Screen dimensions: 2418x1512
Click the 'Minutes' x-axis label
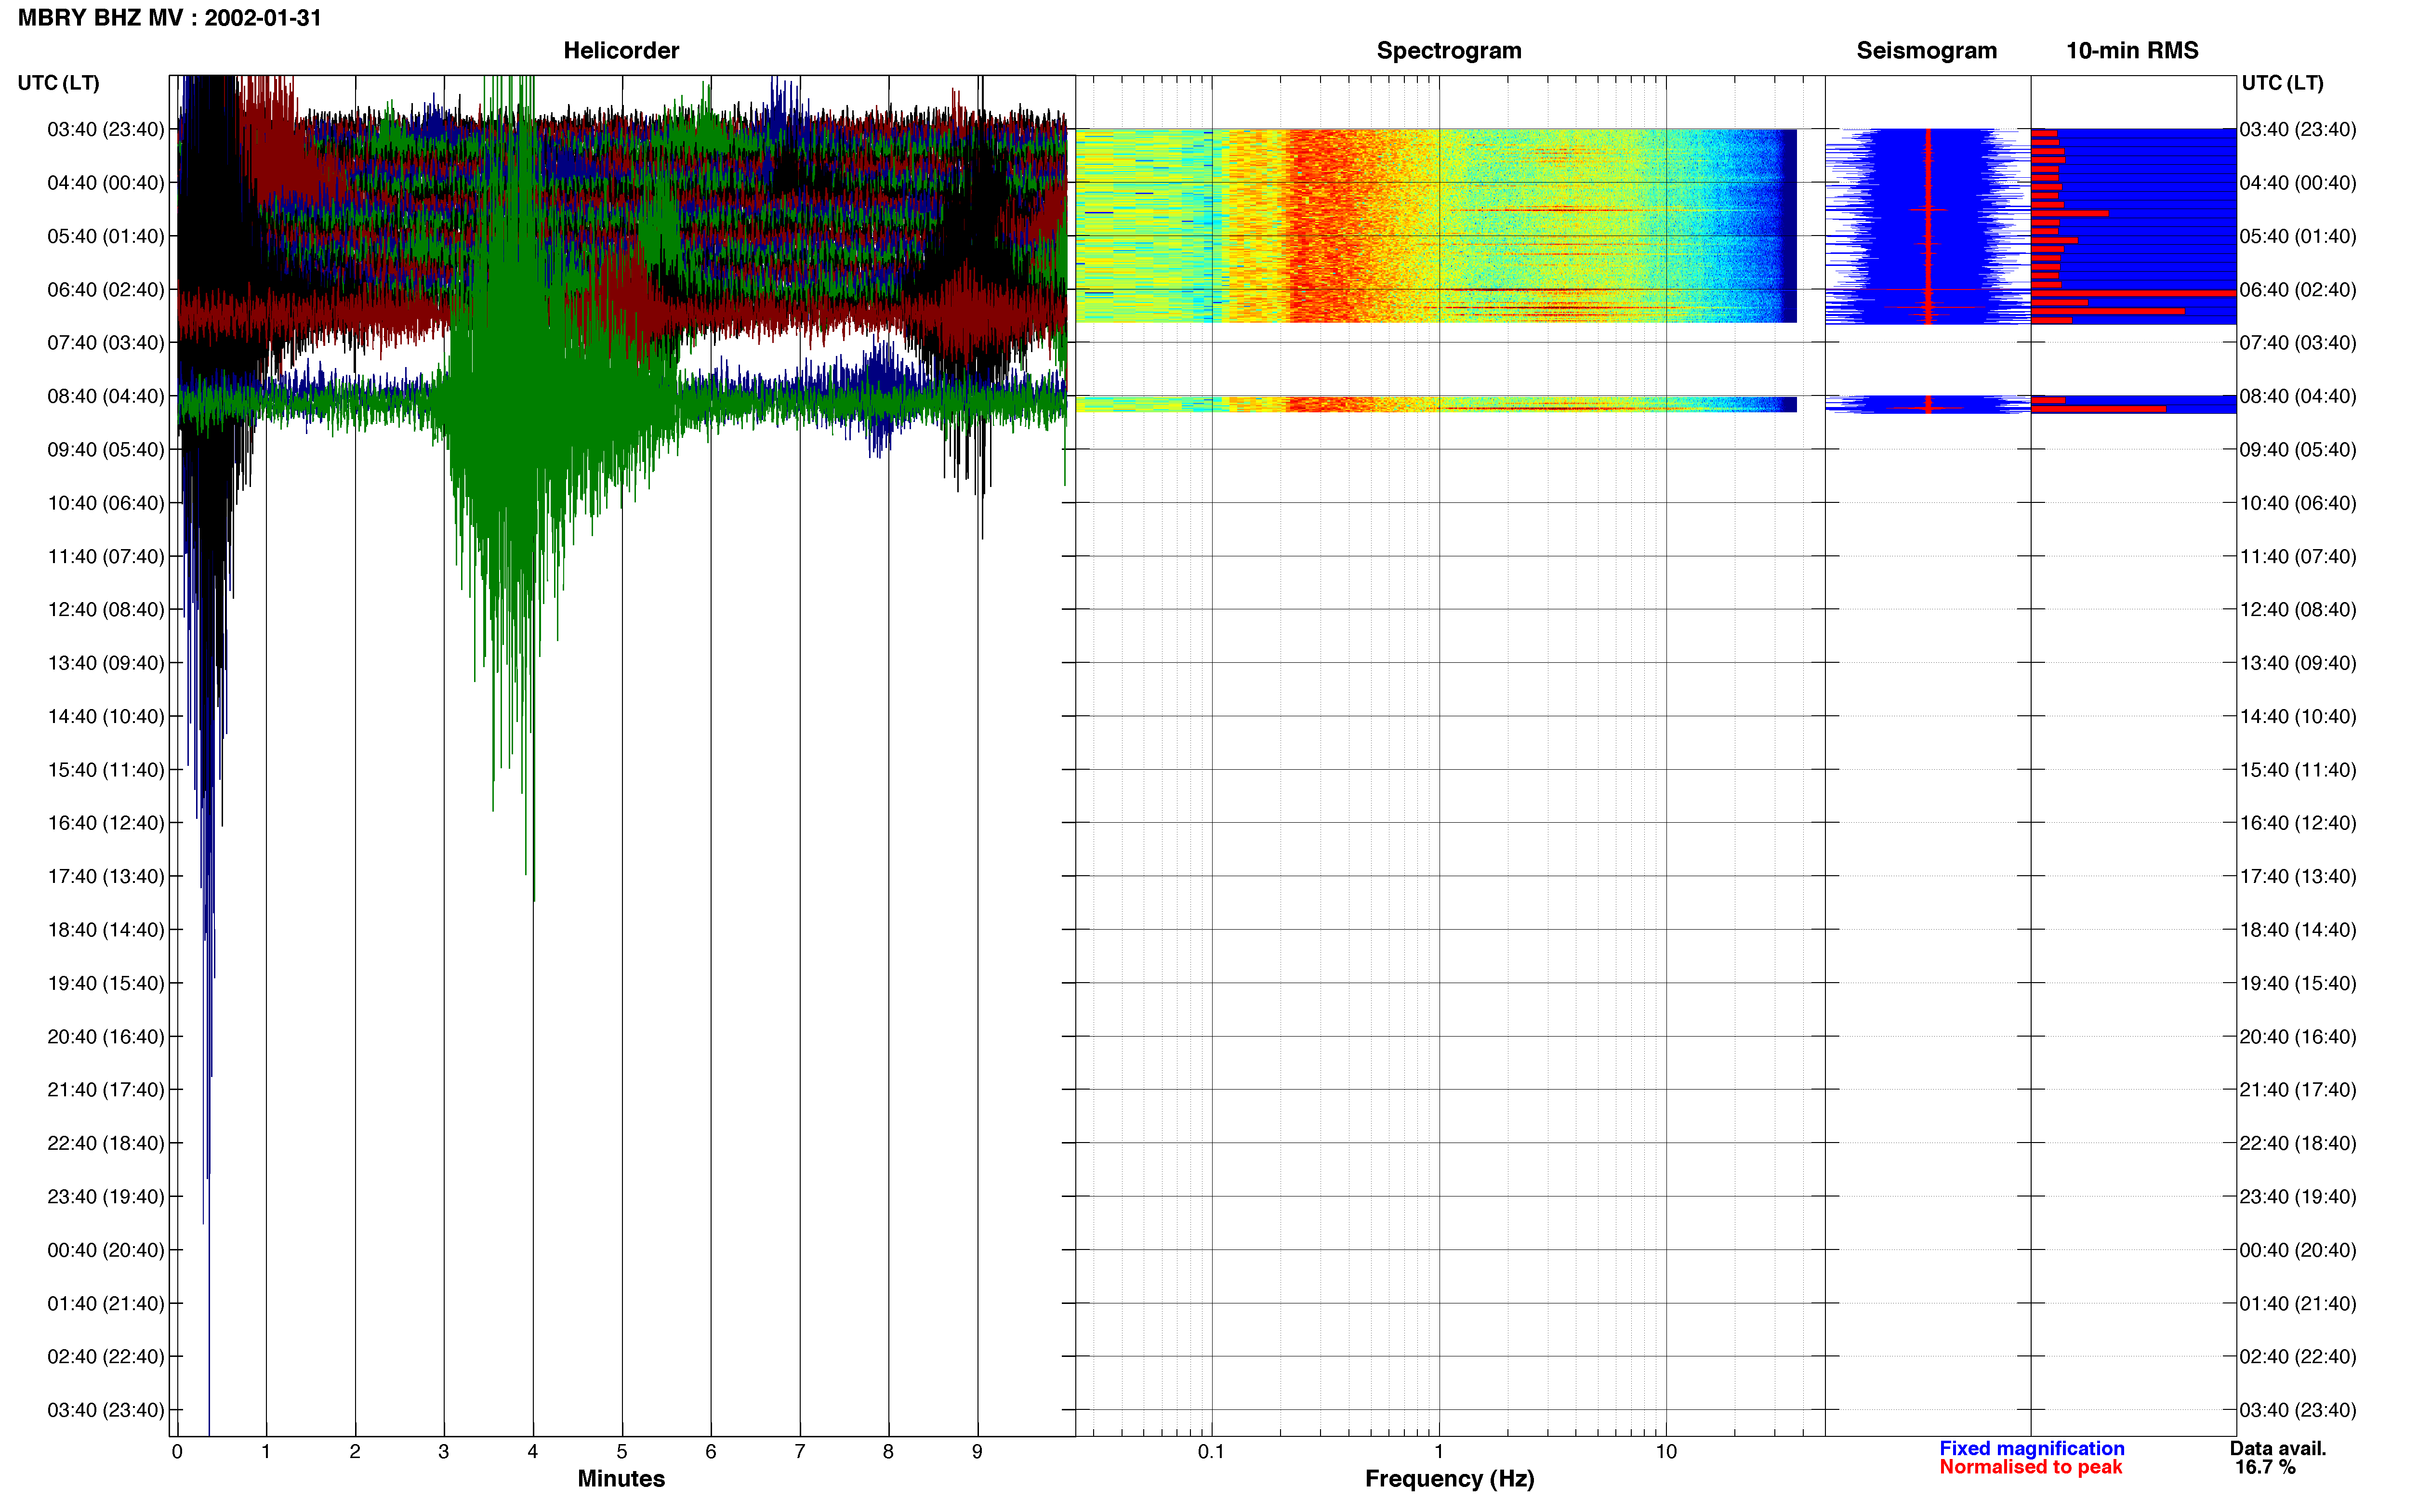(x=621, y=1479)
